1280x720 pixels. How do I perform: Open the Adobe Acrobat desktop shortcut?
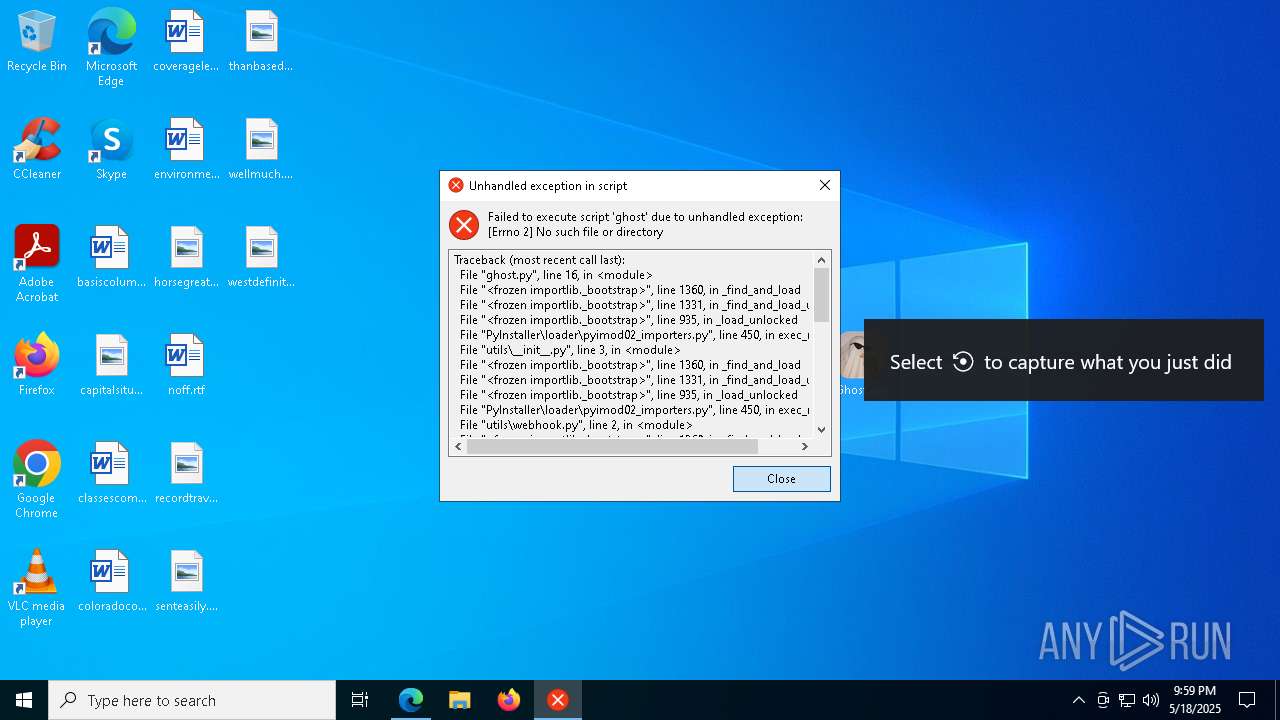pyautogui.click(x=37, y=264)
